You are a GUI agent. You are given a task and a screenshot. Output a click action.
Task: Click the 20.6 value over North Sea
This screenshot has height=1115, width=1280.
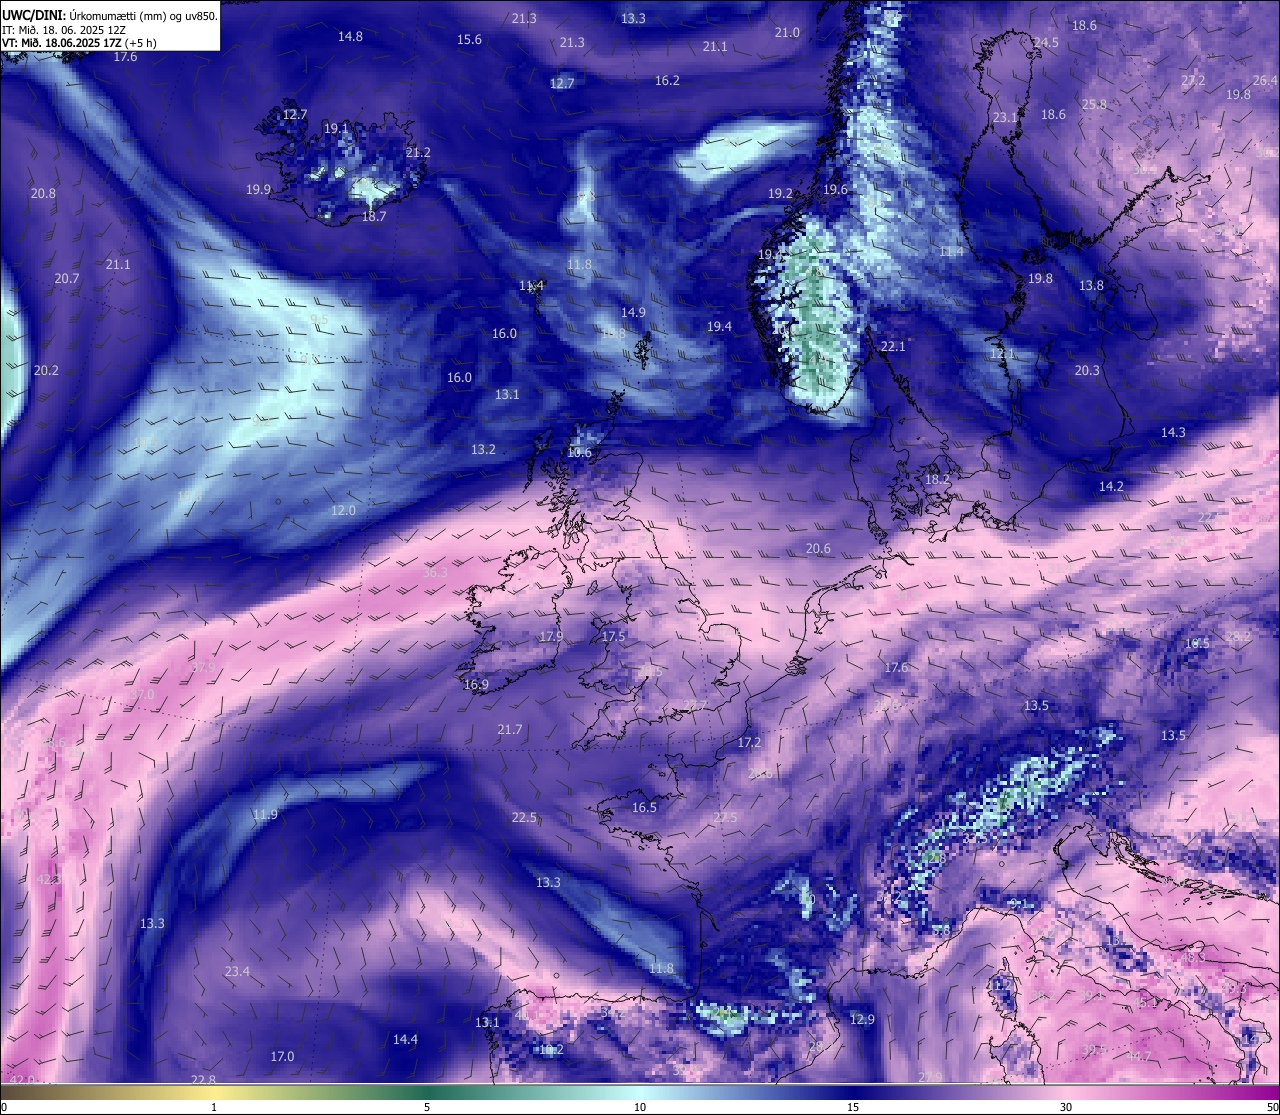tap(818, 548)
